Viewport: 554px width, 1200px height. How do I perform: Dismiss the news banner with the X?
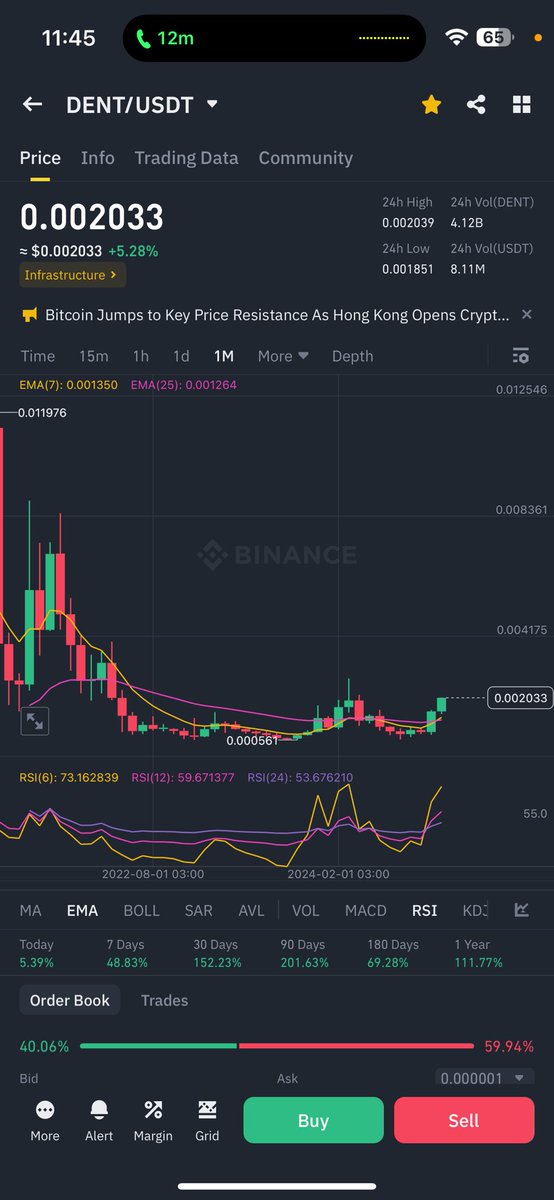527,315
